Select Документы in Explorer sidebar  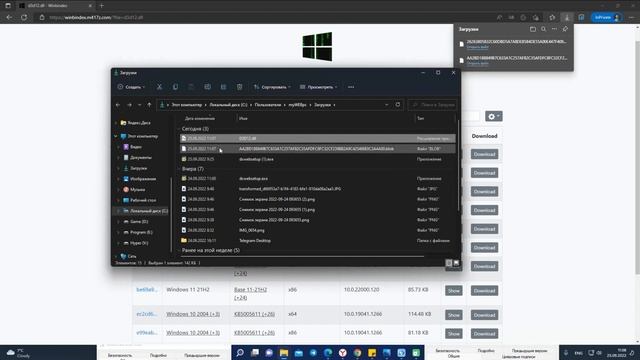pyautogui.click(x=141, y=158)
